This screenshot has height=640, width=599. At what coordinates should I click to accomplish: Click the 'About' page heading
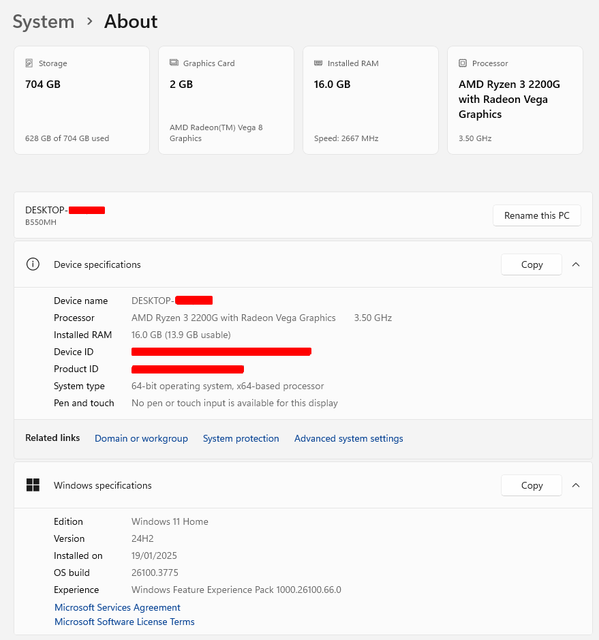point(131,22)
